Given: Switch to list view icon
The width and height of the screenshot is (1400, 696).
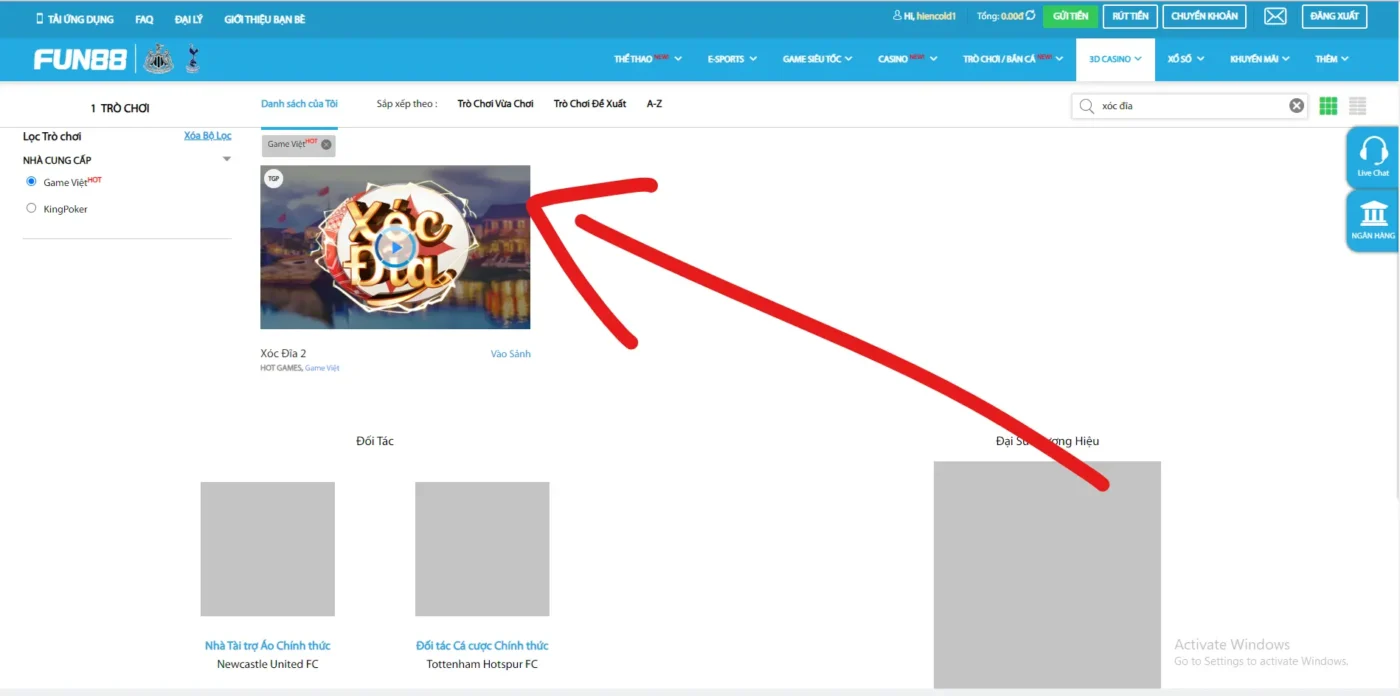Looking at the screenshot, I should pyautogui.click(x=1357, y=105).
